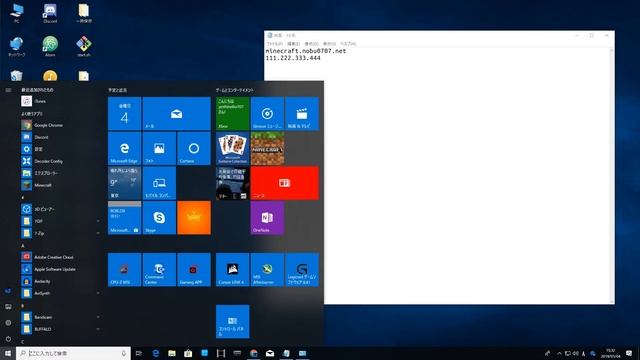The image size is (640, 360).
Task: Open the red News tile
Action: click(284, 183)
